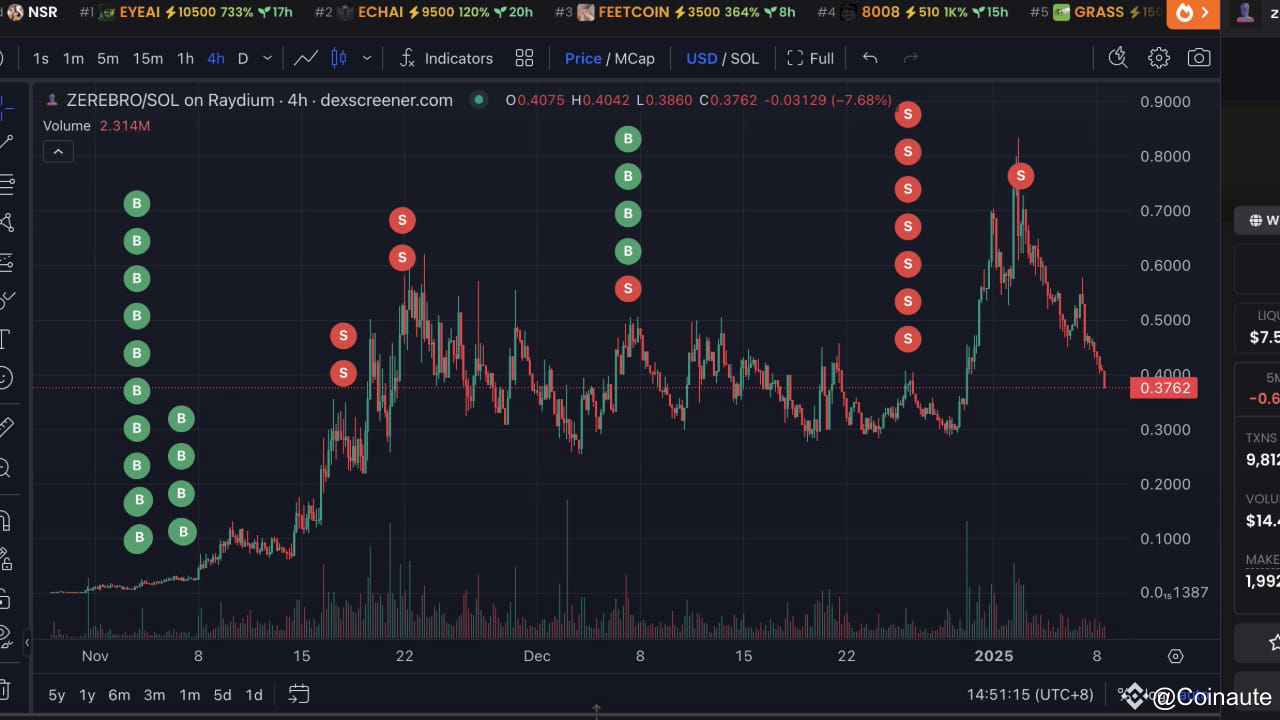Select the trend line drawing tool
Viewport: 1280px width, 720px height.
point(5,143)
